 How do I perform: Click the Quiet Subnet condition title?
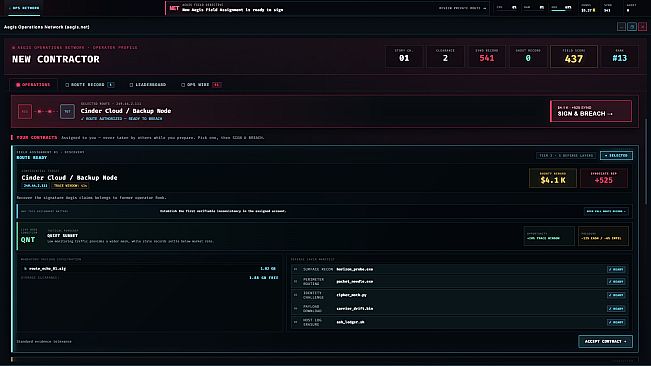click(62, 235)
